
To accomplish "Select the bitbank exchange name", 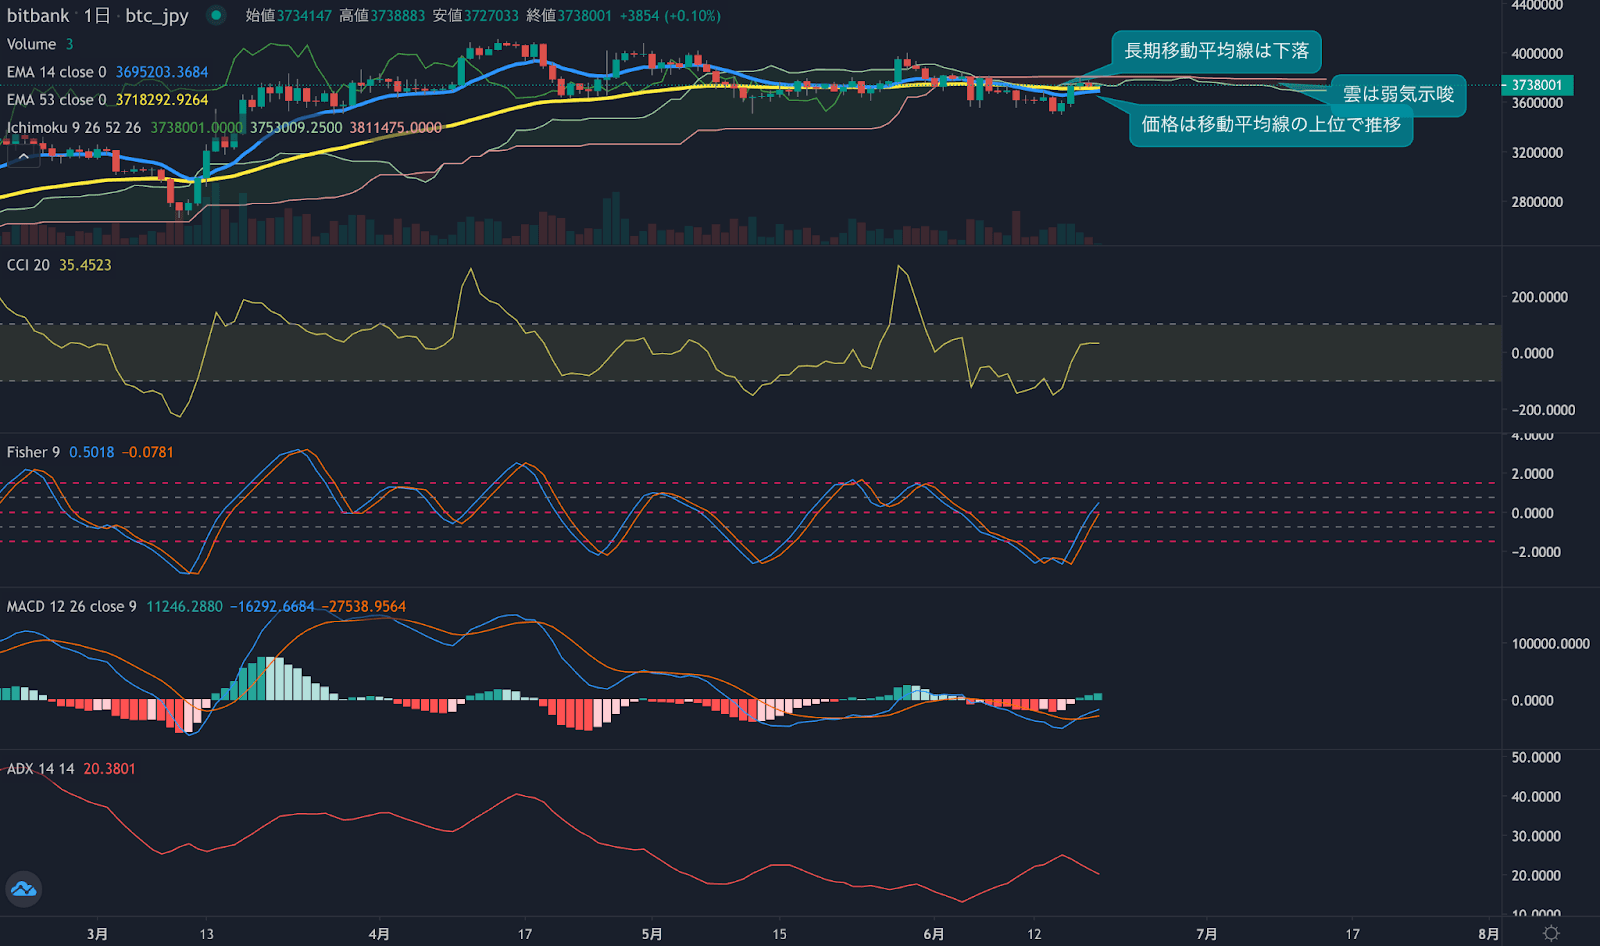I will (x=38, y=16).
